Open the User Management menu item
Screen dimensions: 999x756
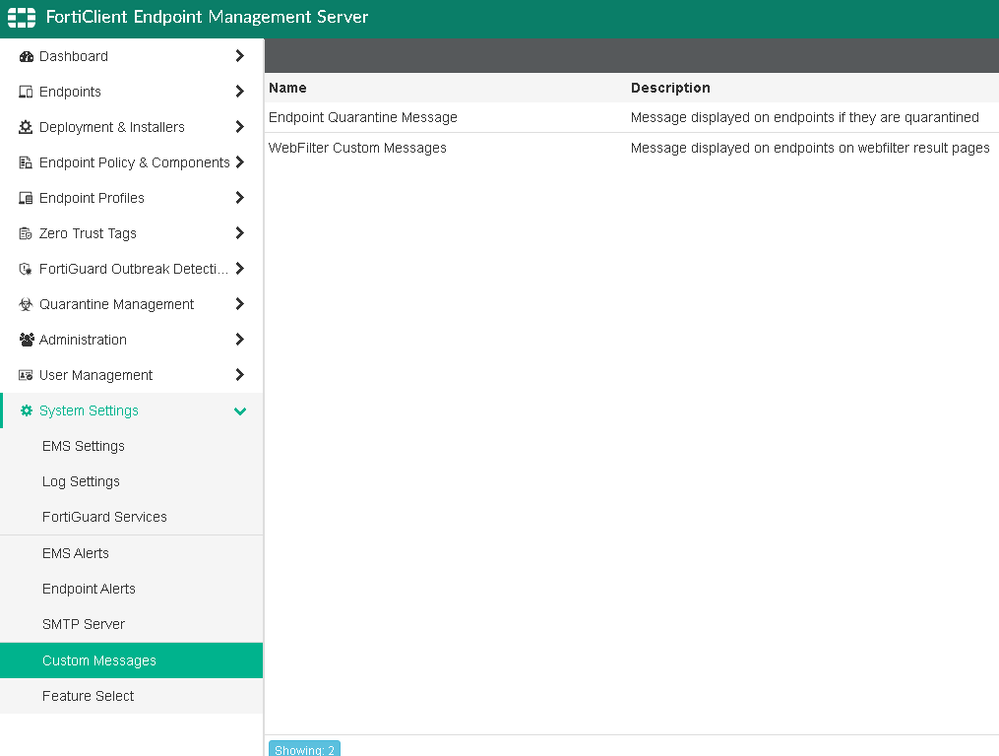pos(131,375)
